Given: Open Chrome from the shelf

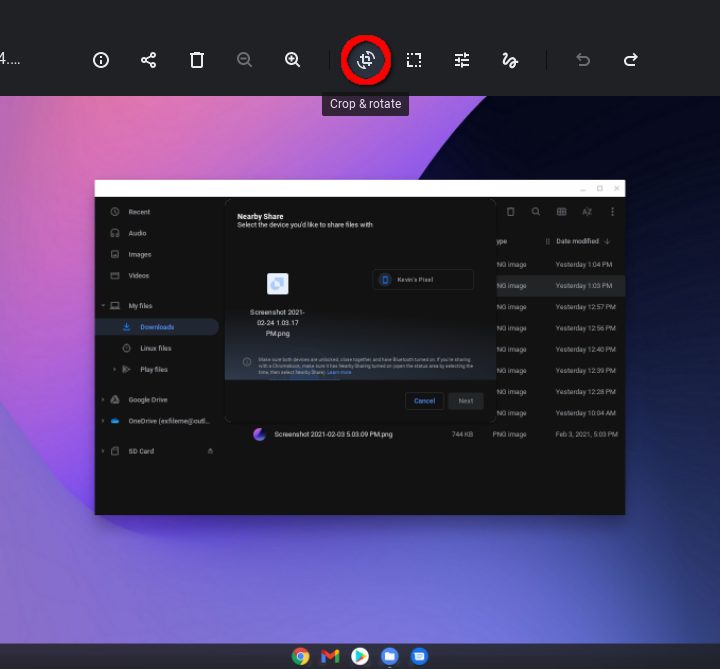Looking at the screenshot, I should tap(300, 656).
